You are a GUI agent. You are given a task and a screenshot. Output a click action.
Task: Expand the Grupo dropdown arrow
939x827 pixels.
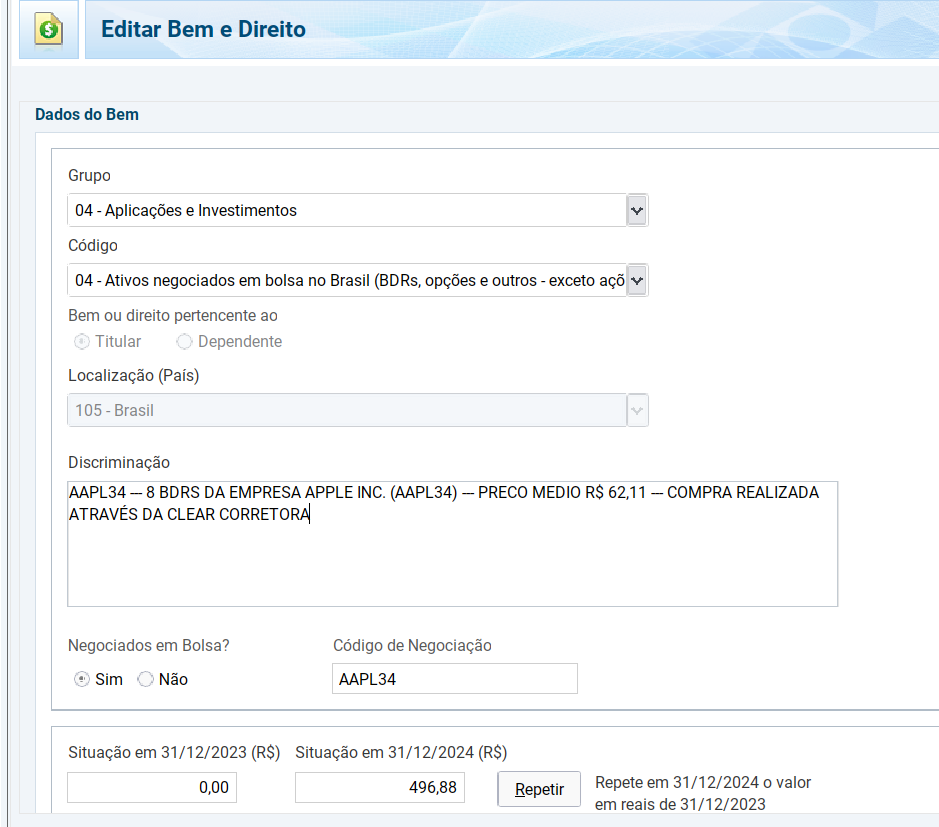tap(636, 210)
